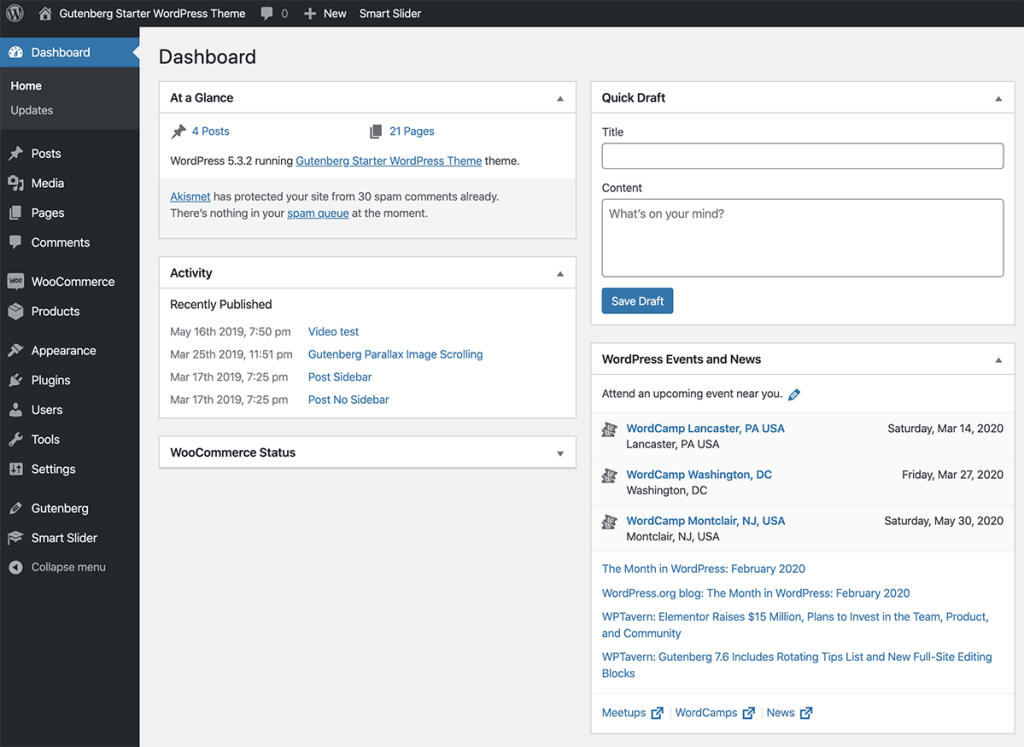Click the Comments speech bubble sidebar icon

tap(16, 242)
